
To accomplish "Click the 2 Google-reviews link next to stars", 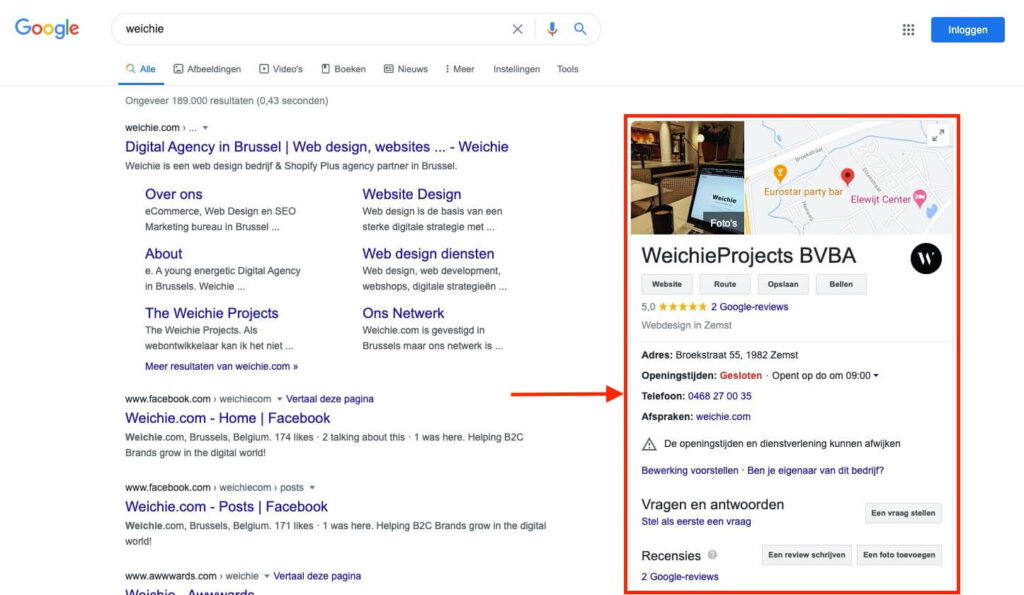I will tap(749, 306).
